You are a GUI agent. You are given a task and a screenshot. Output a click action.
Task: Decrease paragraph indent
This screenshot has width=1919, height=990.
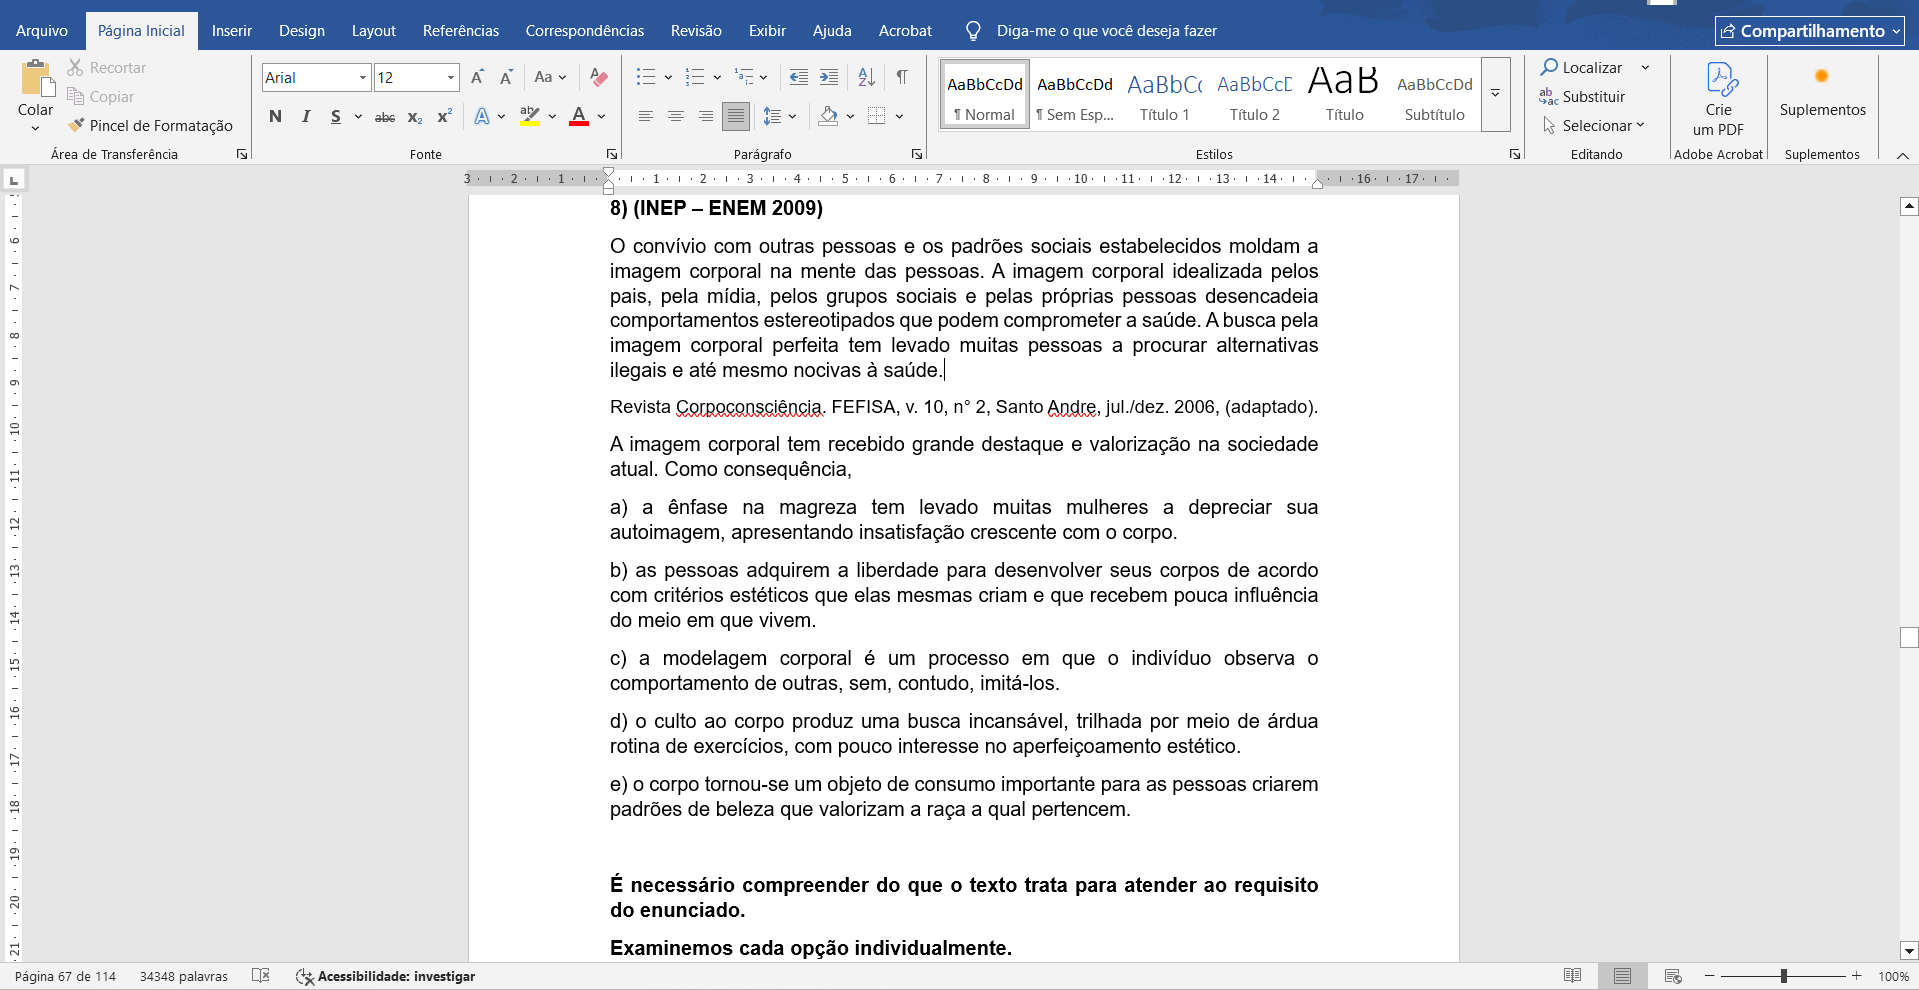[798, 77]
